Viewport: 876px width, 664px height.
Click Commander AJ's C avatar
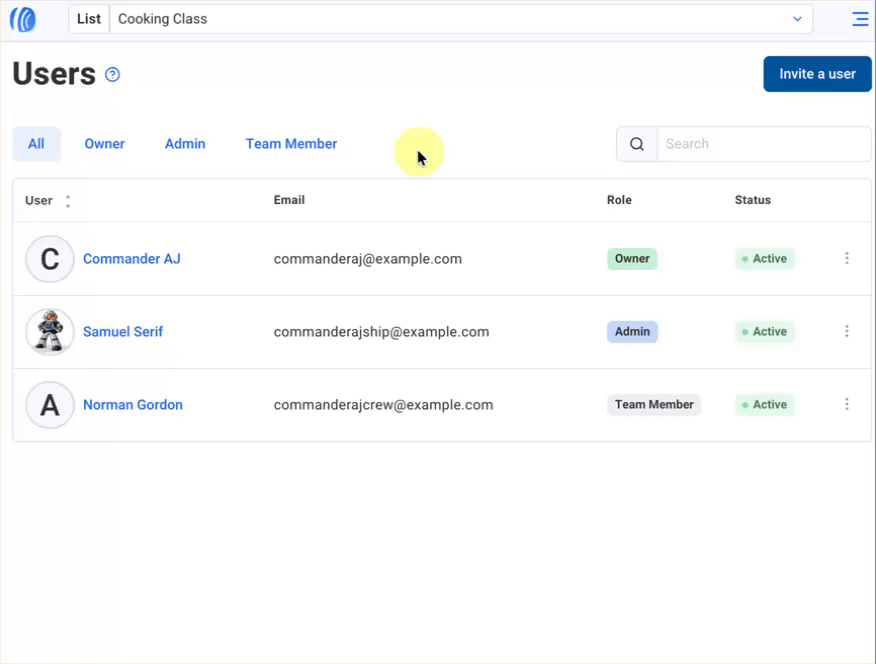[x=50, y=259]
